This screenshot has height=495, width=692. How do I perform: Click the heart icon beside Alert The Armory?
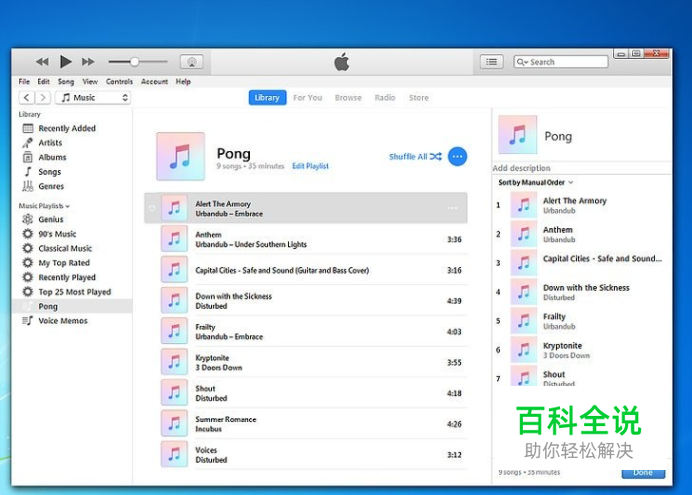click(x=152, y=208)
